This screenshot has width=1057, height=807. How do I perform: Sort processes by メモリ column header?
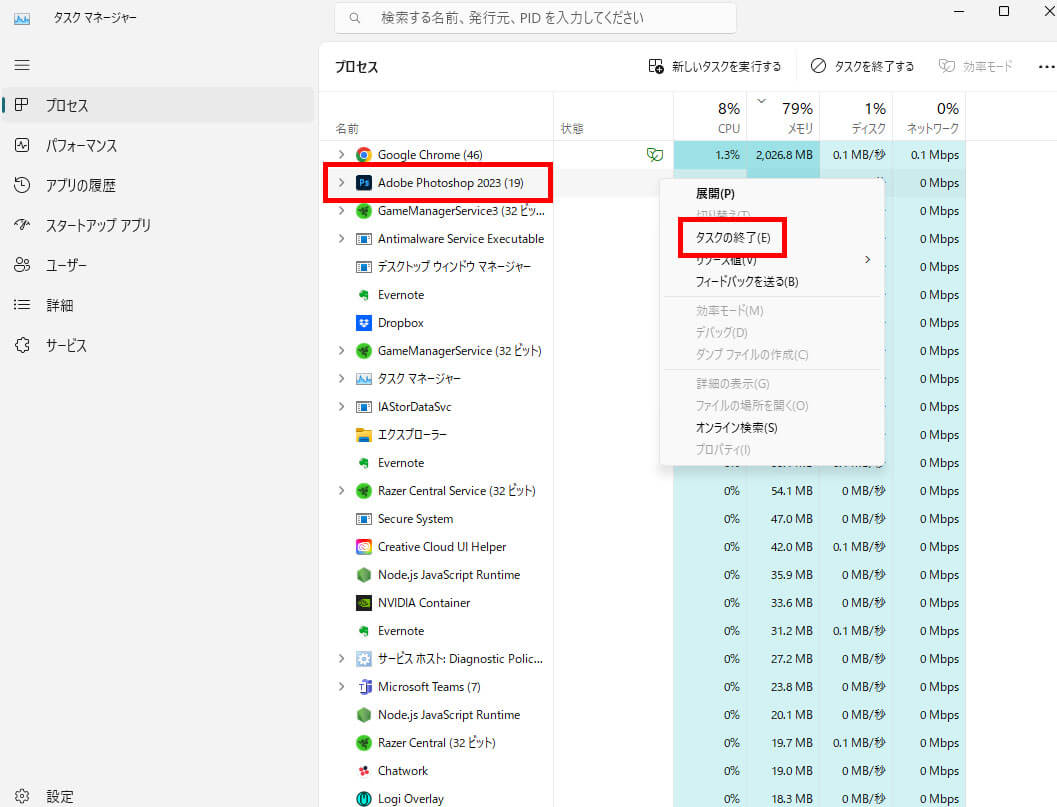783,117
